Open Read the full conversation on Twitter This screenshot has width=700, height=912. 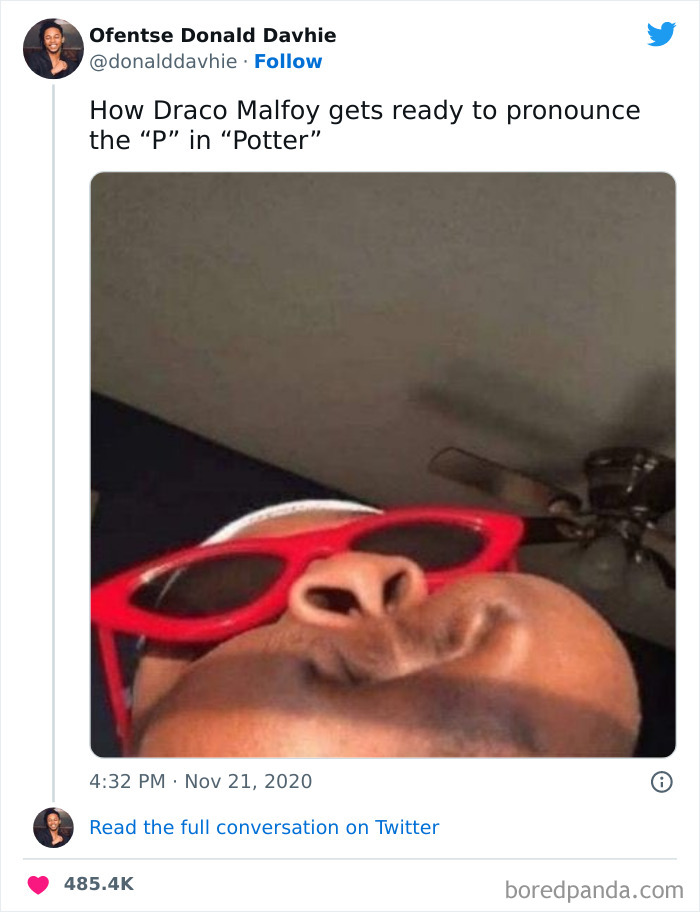tap(265, 827)
